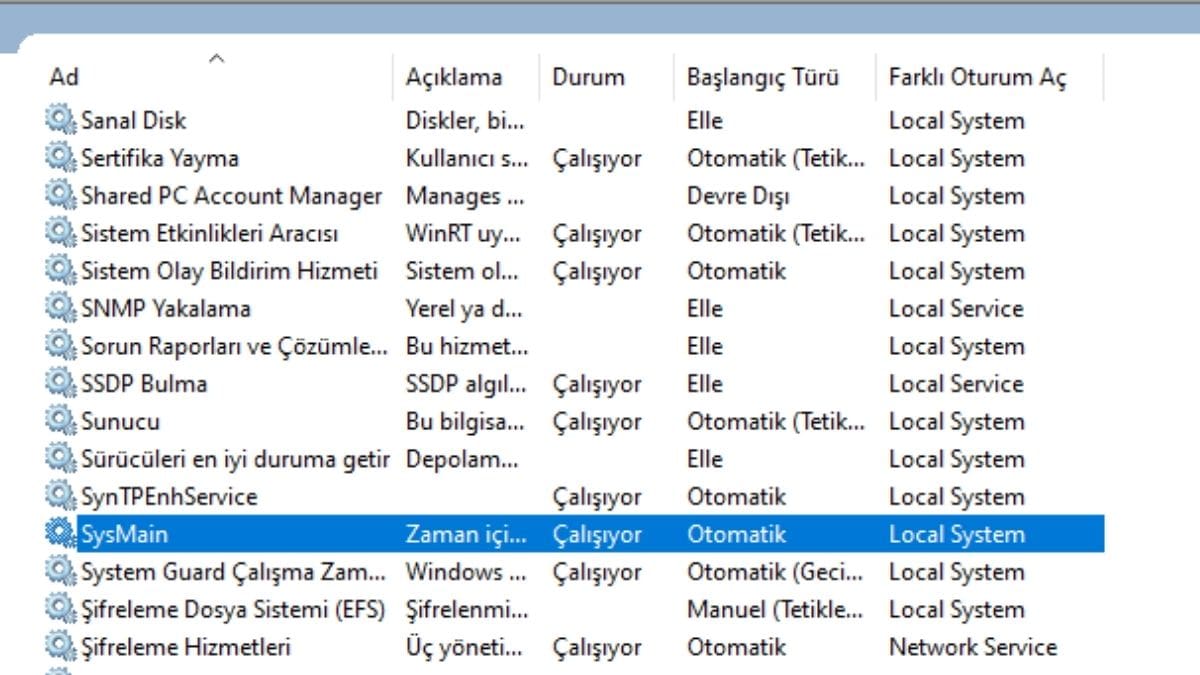Screen dimensions: 1200x675
Task: Click the SSDP Bulma gear icon
Action: click(60, 383)
